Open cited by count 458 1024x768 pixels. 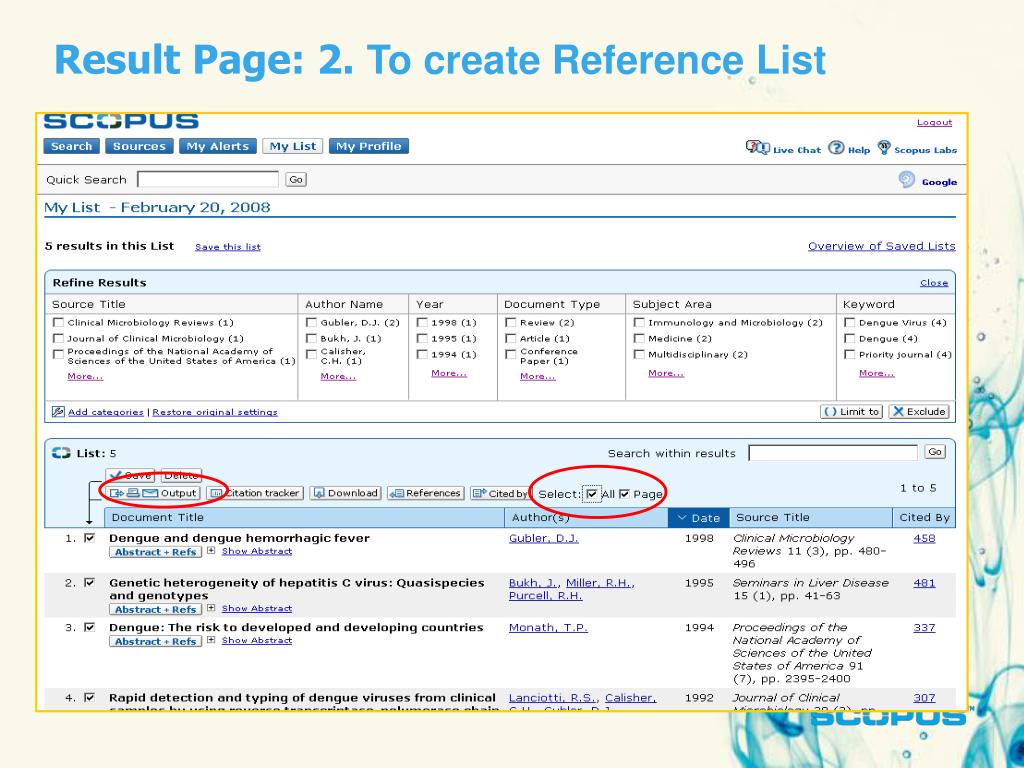tap(924, 538)
